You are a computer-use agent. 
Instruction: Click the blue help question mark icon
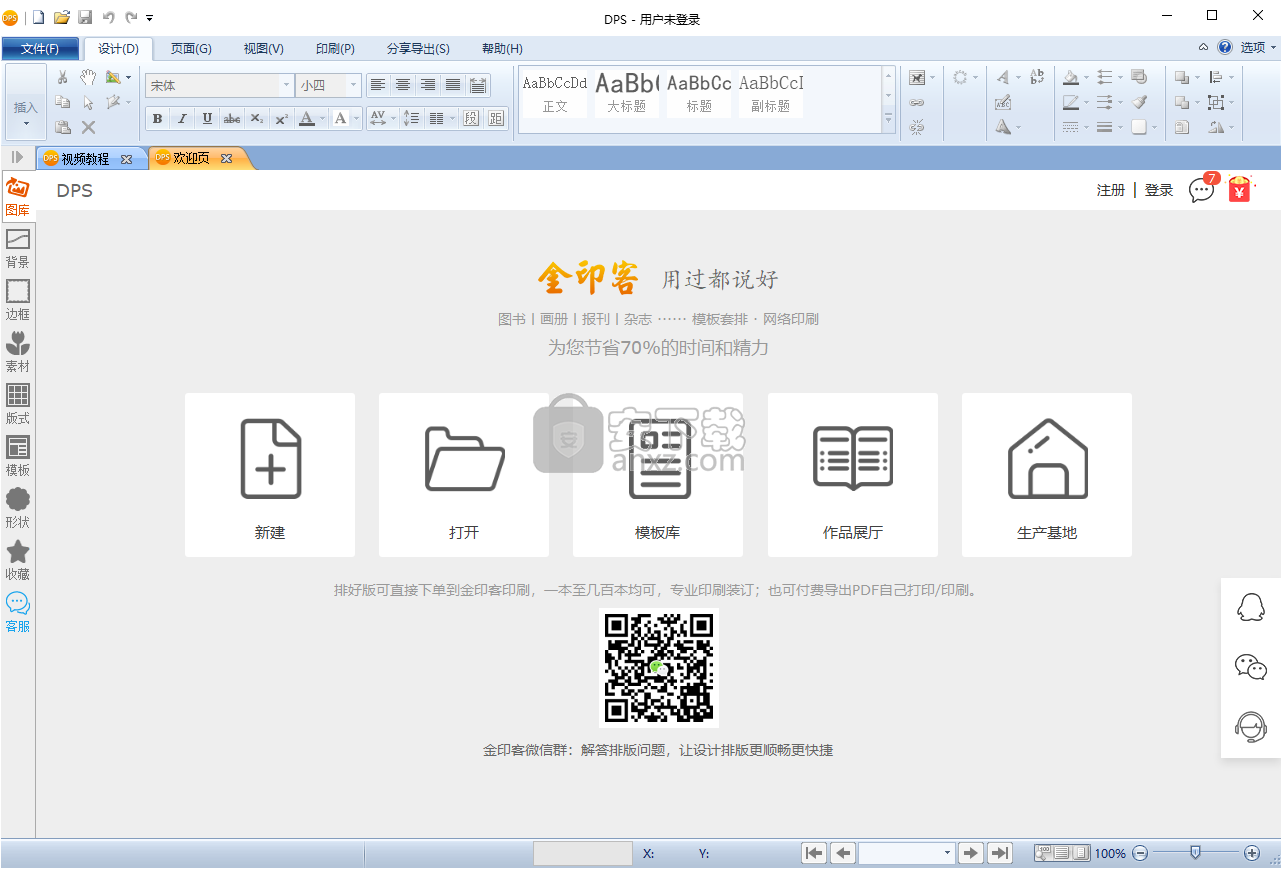click(1225, 47)
